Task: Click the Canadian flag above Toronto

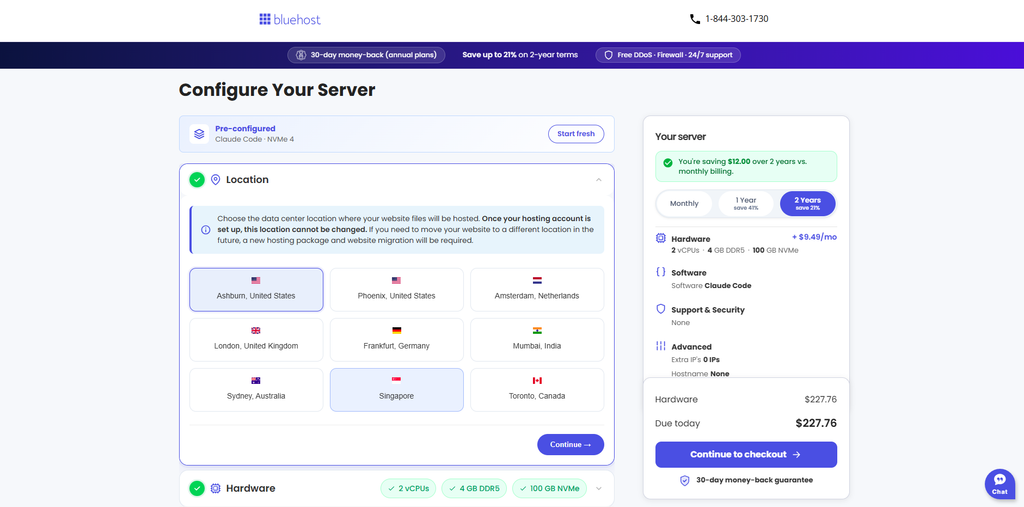Action: tap(537, 380)
